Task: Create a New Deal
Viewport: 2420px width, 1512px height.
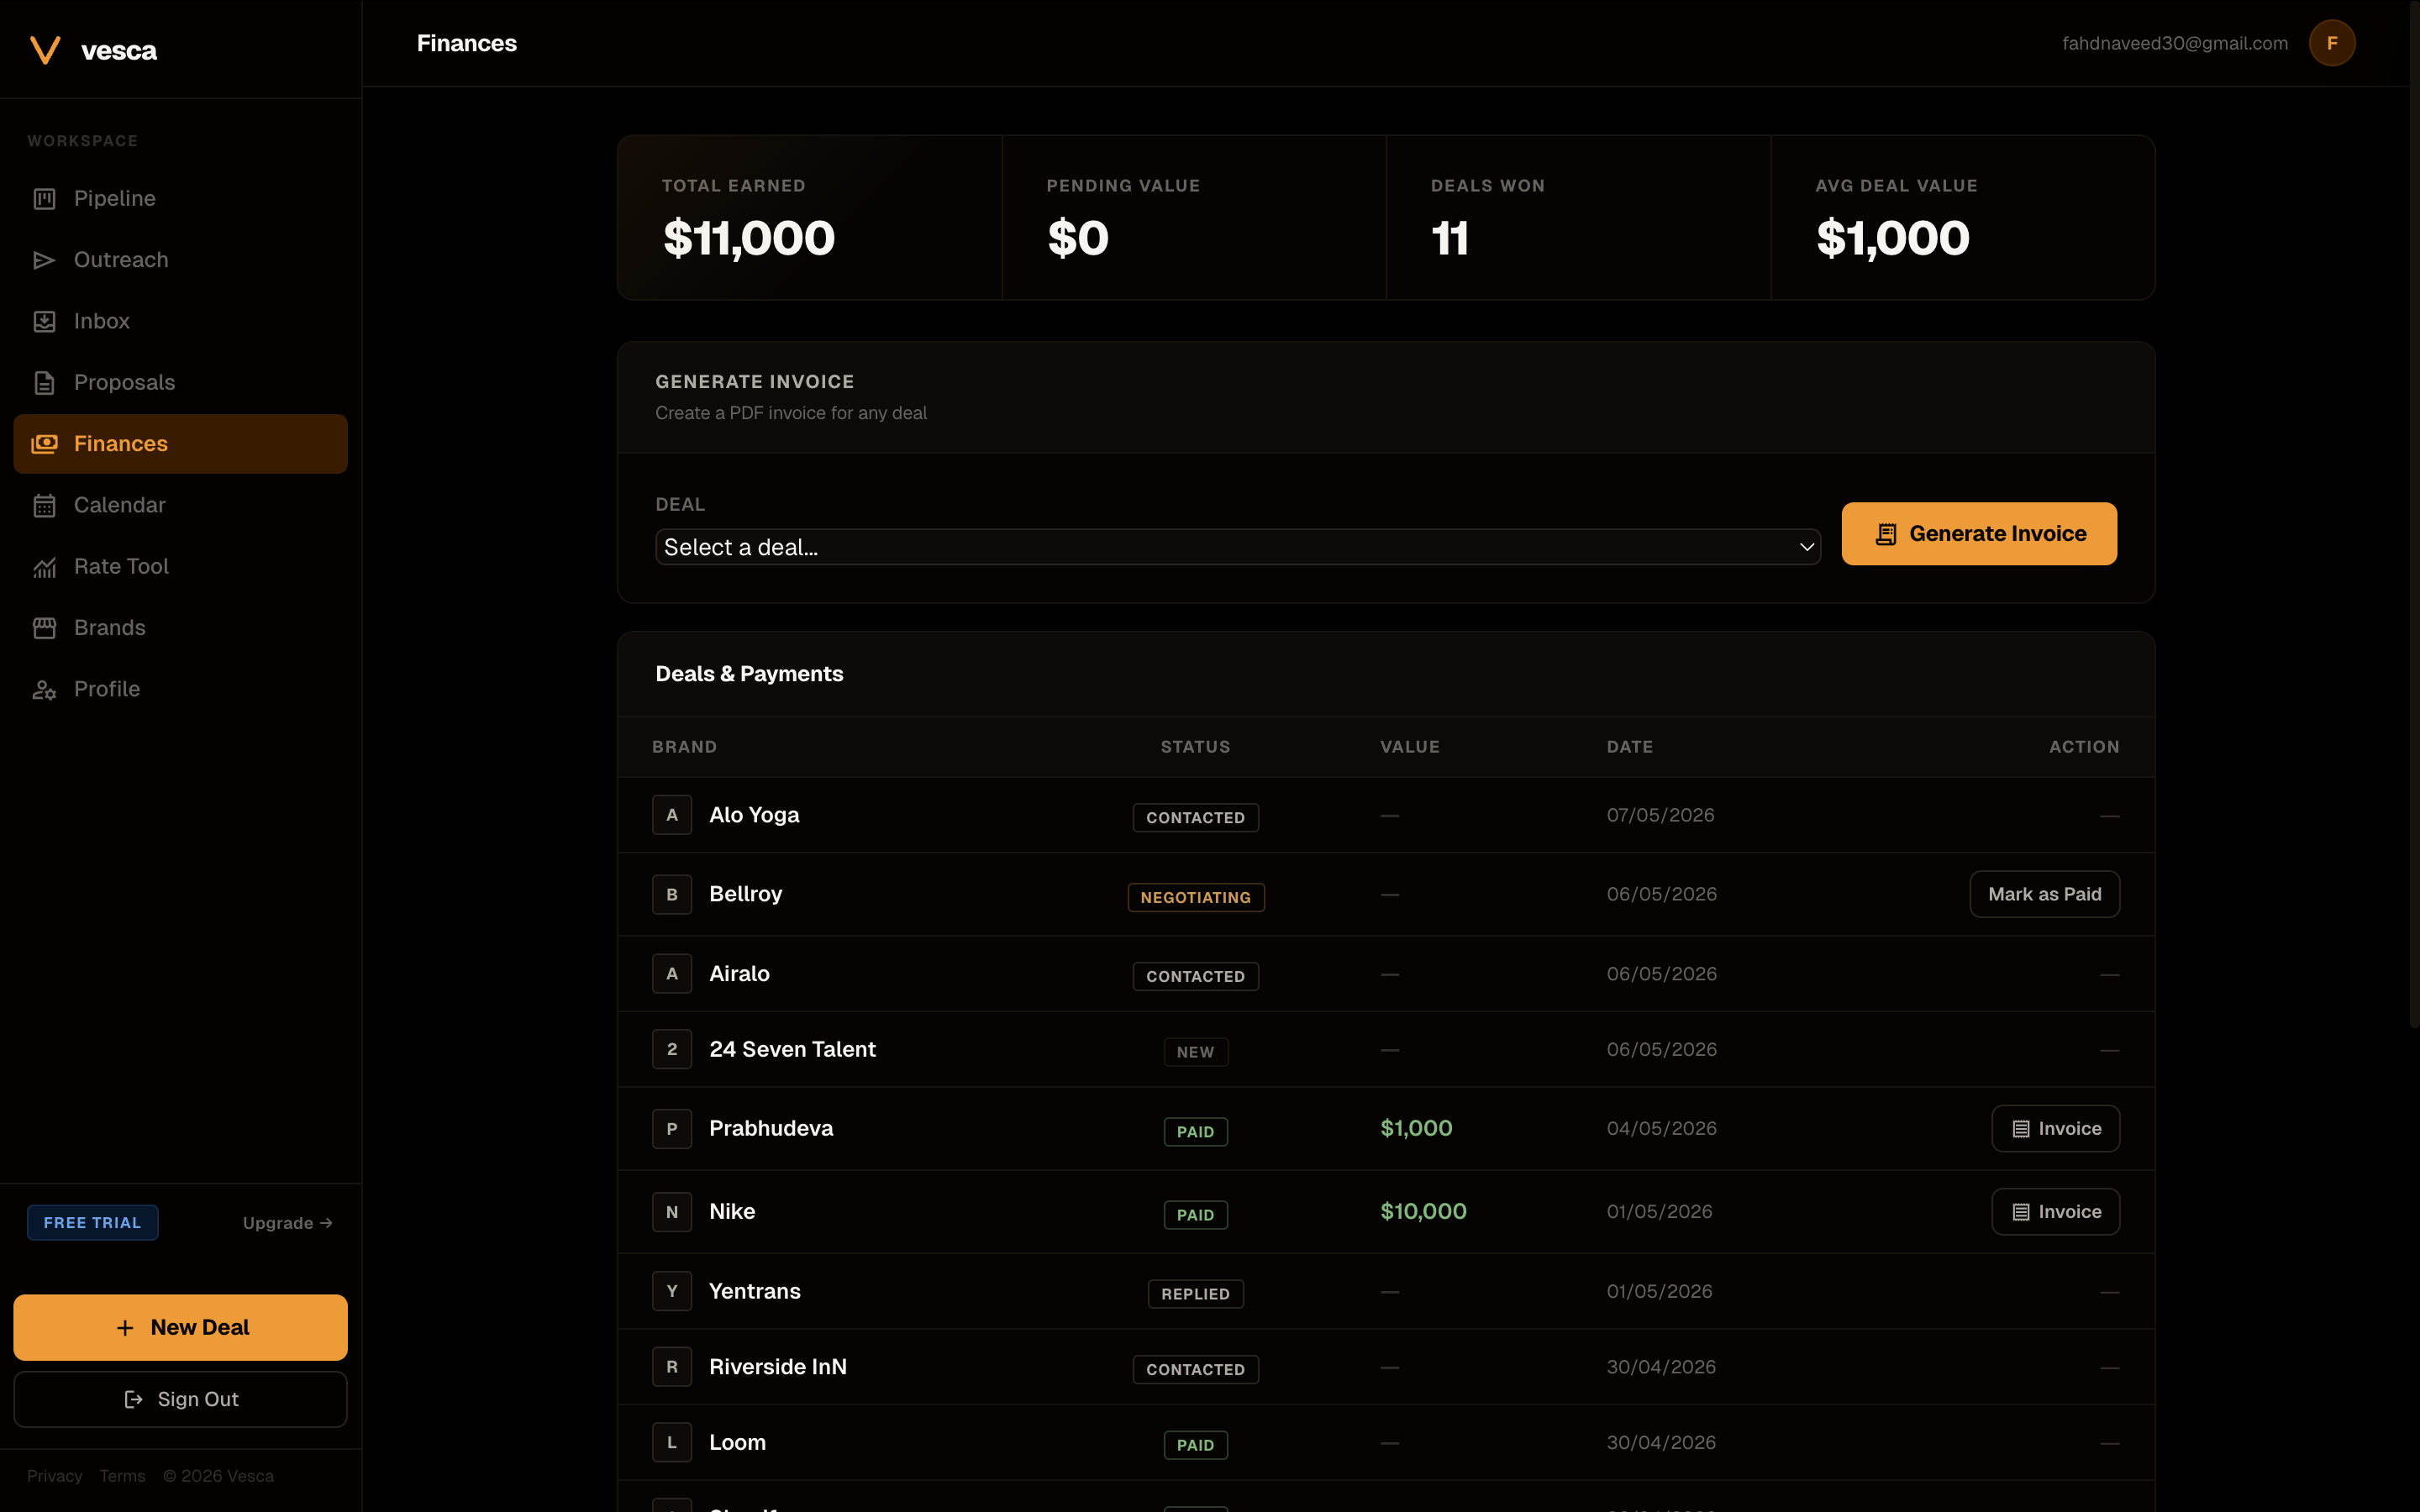Action: tap(180, 1328)
